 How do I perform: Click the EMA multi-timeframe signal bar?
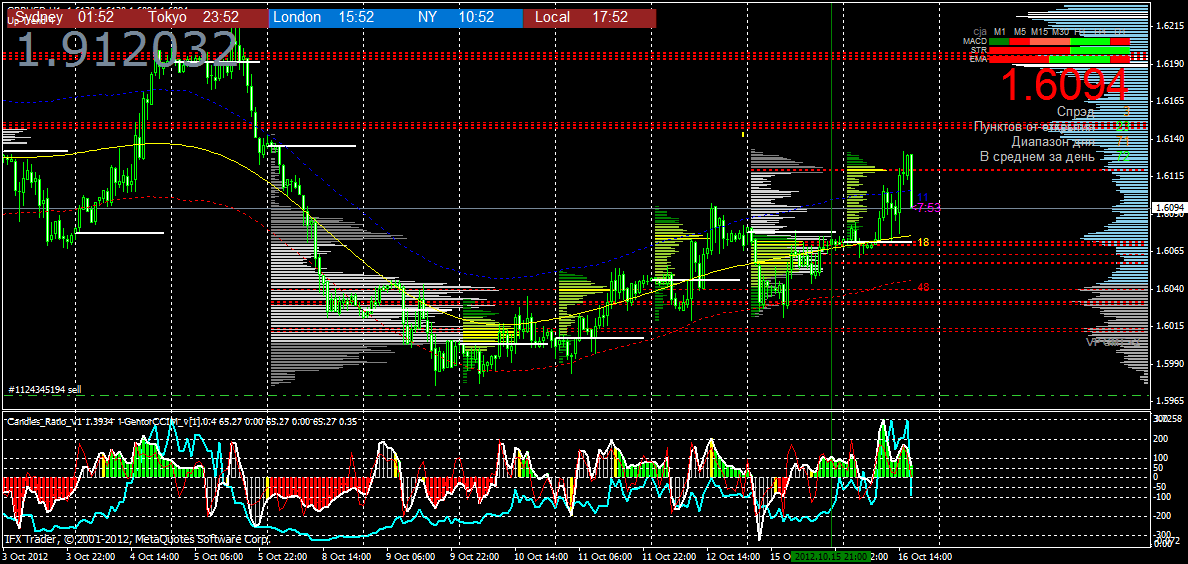point(1059,59)
